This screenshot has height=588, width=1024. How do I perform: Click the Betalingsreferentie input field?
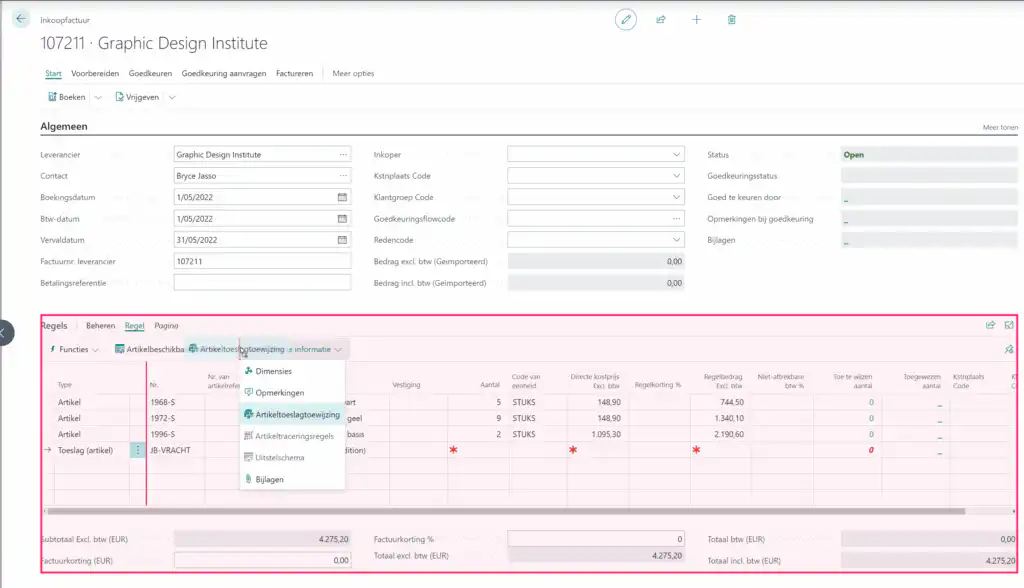pos(262,282)
